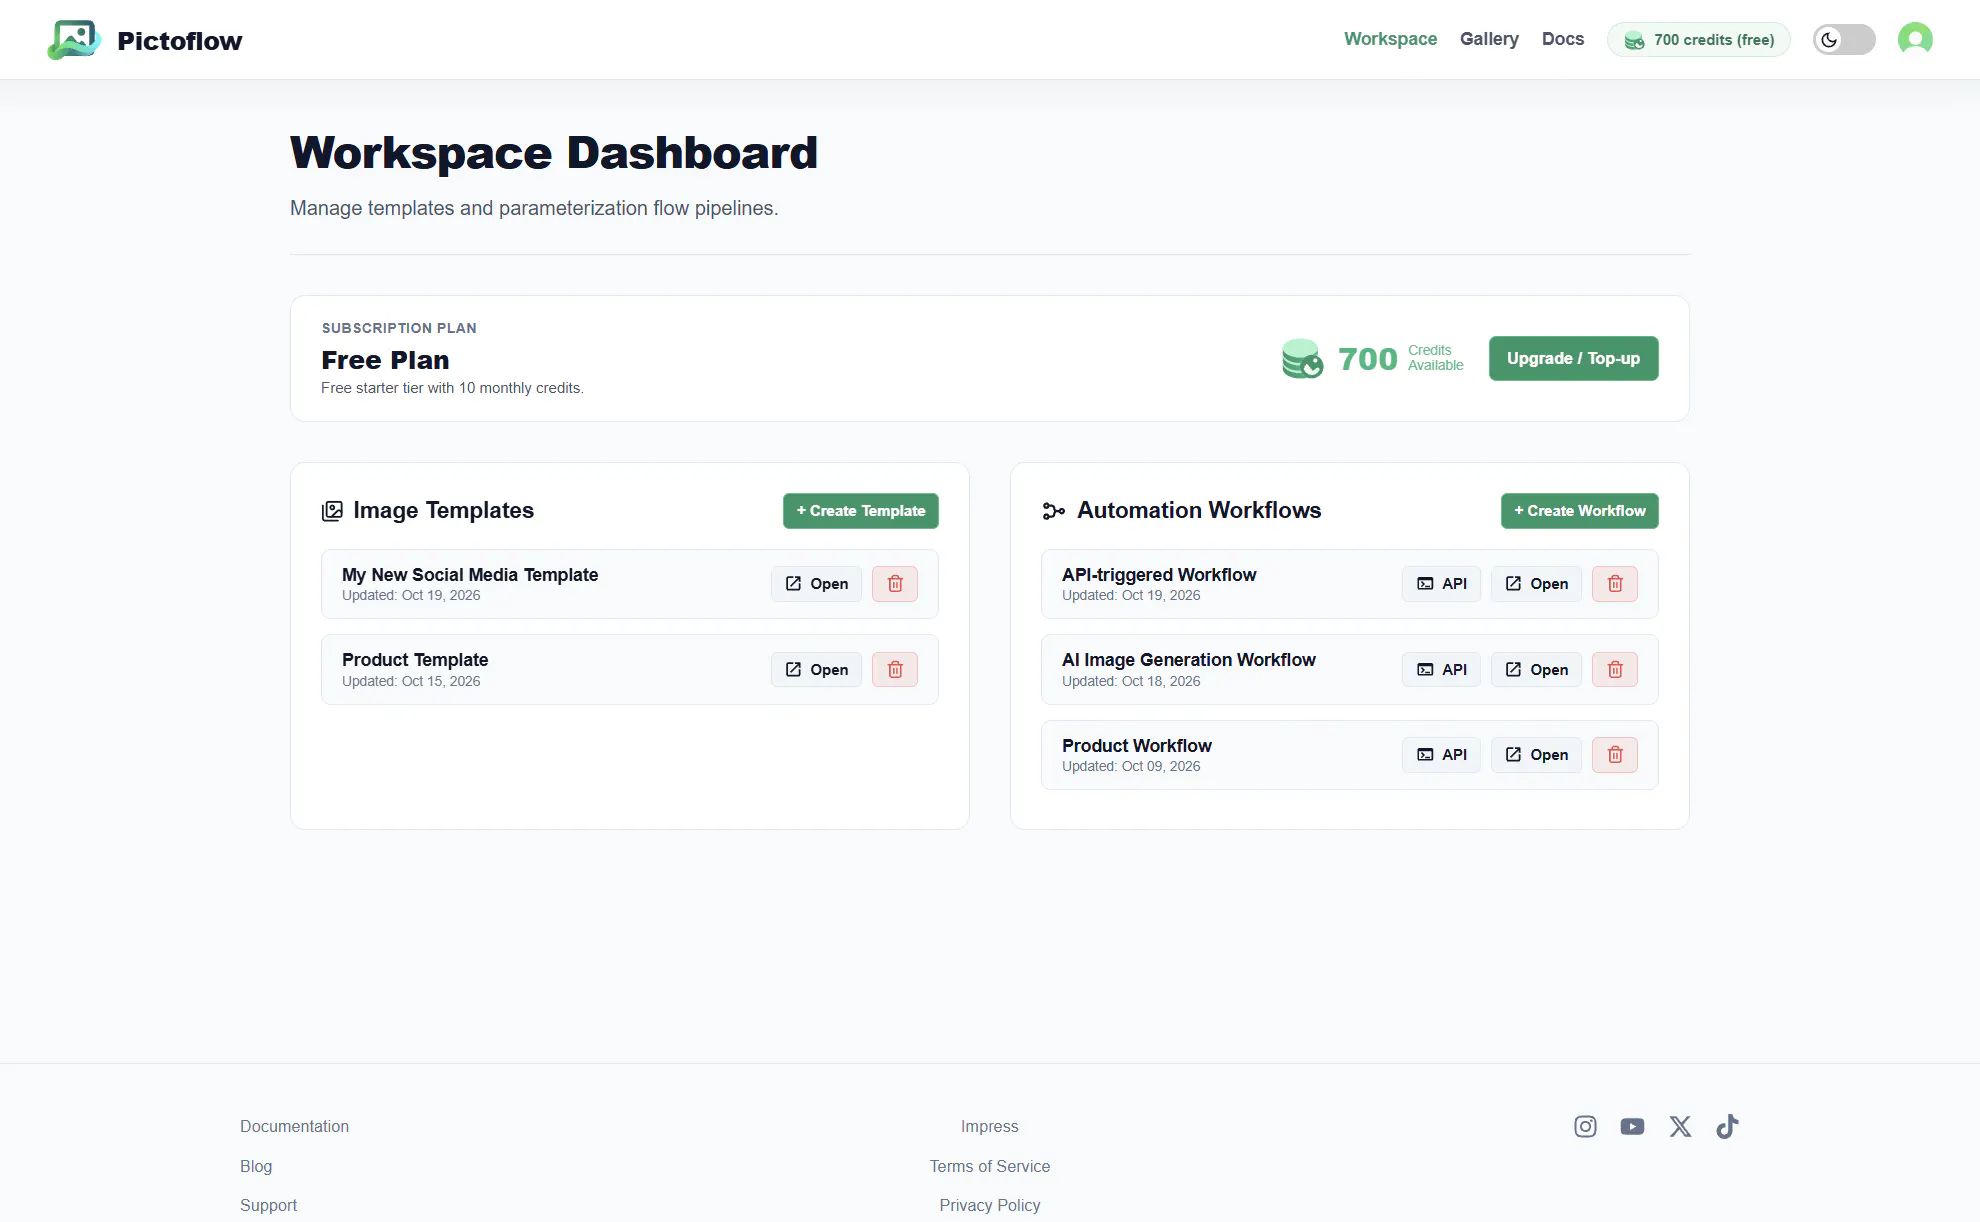Delete the Product Workflow
The width and height of the screenshot is (1980, 1222).
coord(1615,755)
